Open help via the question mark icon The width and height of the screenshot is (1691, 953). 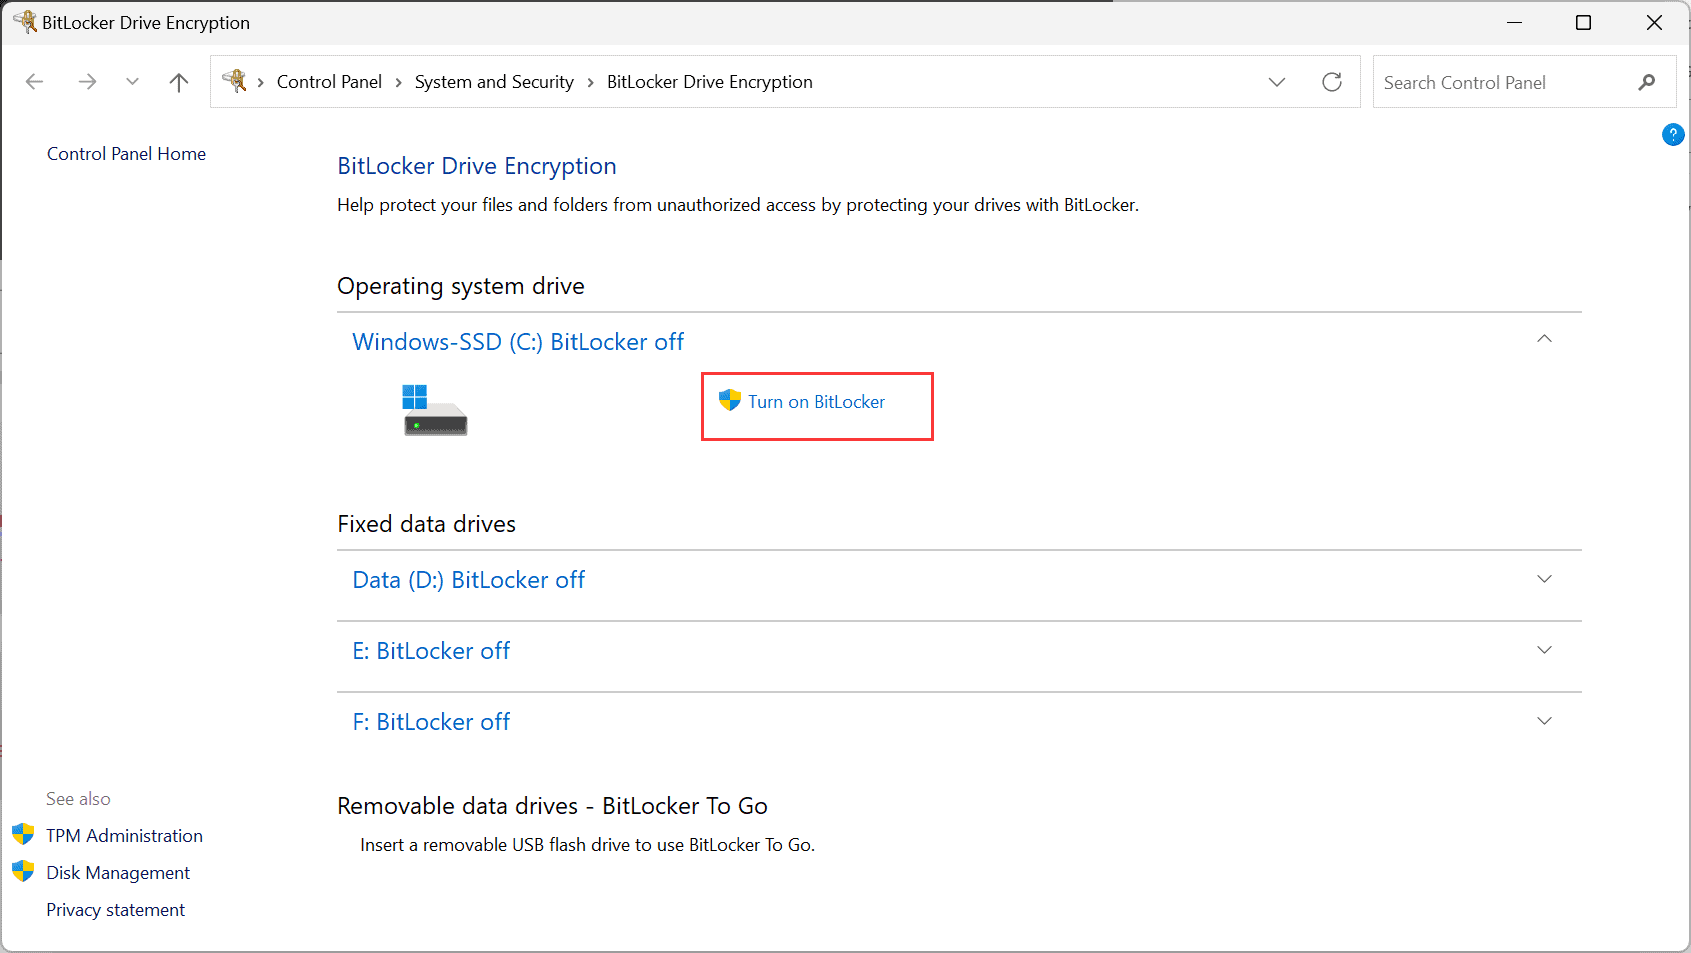[1673, 134]
